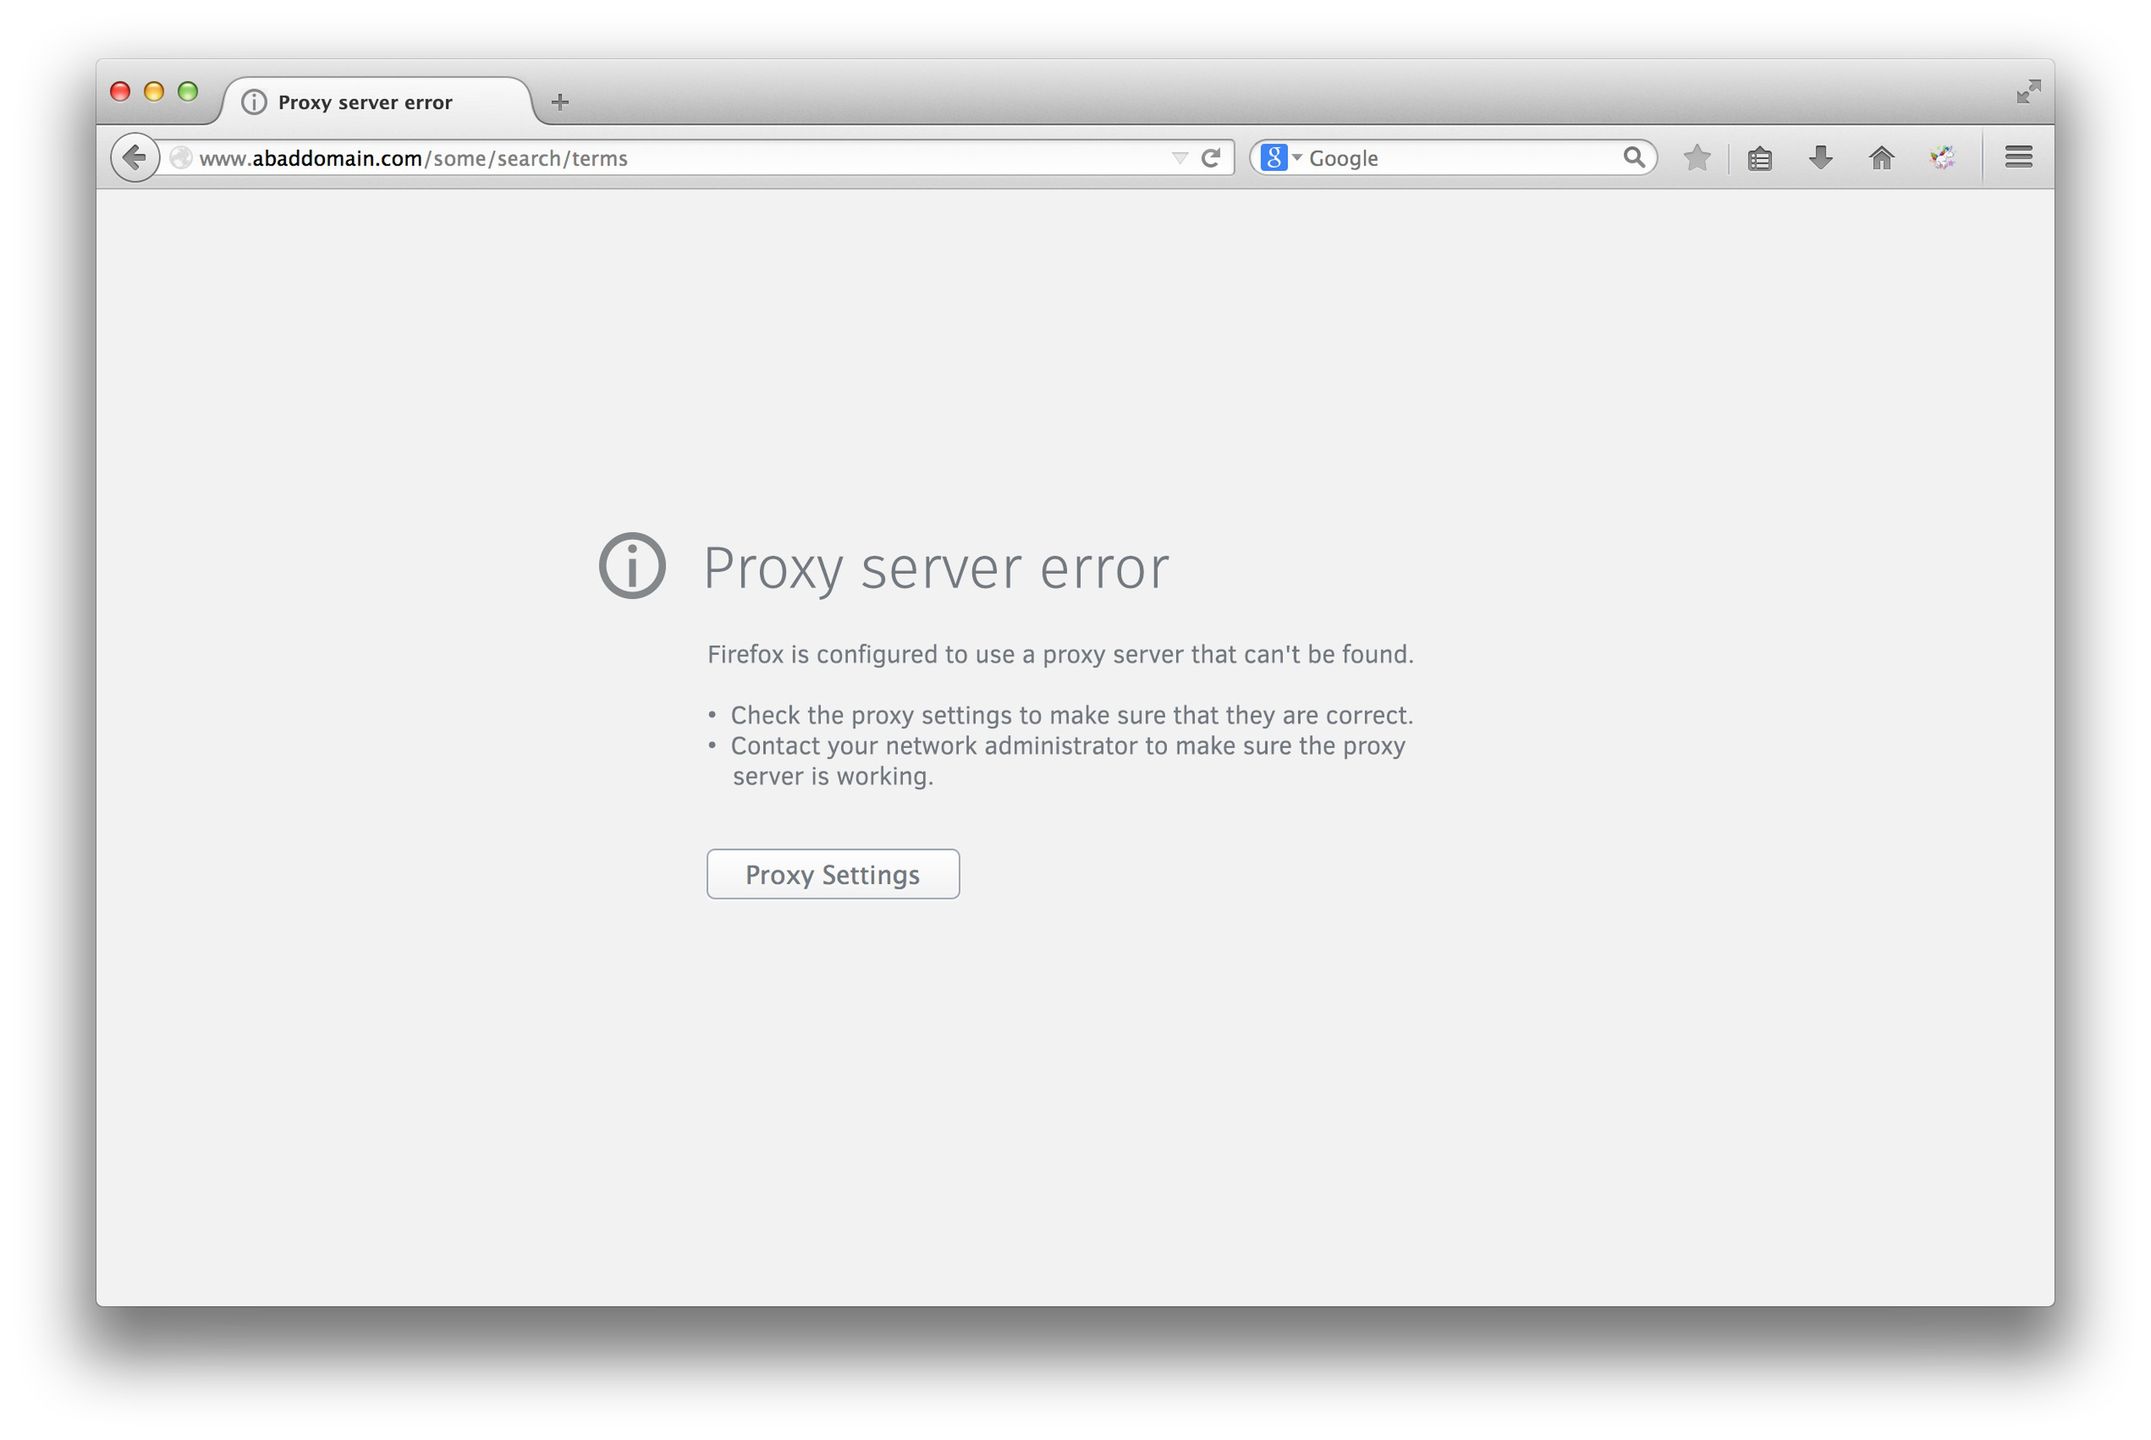The height and width of the screenshot is (1440, 2151).
Task: Click the colorful add-on toolbar icon
Action: 1942,158
